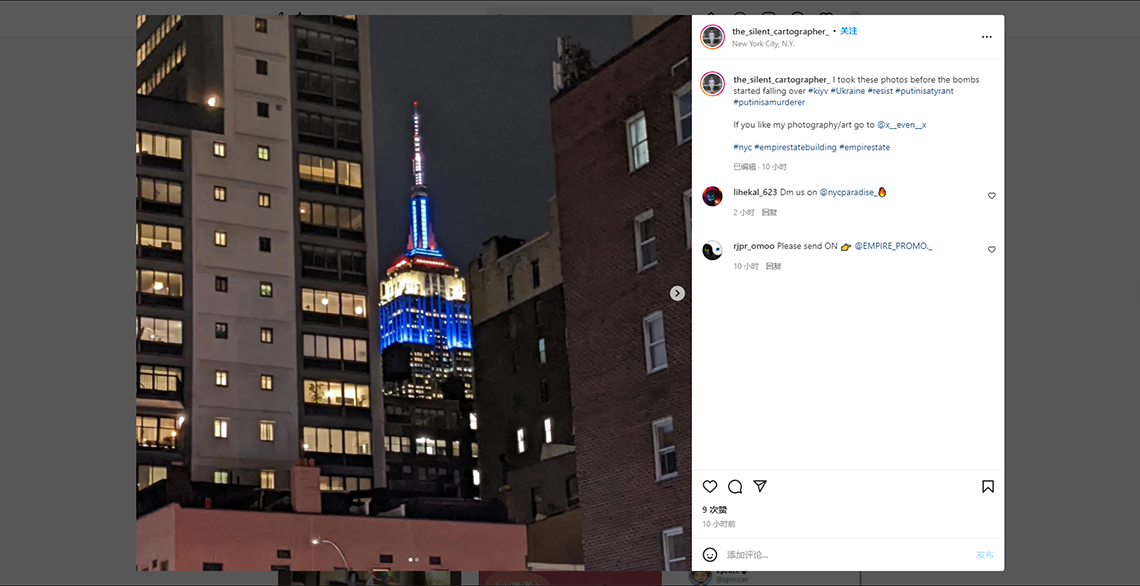This screenshot has width=1140, height=586.
Task: Open the three-dot more options menu
Action: (x=987, y=37)
